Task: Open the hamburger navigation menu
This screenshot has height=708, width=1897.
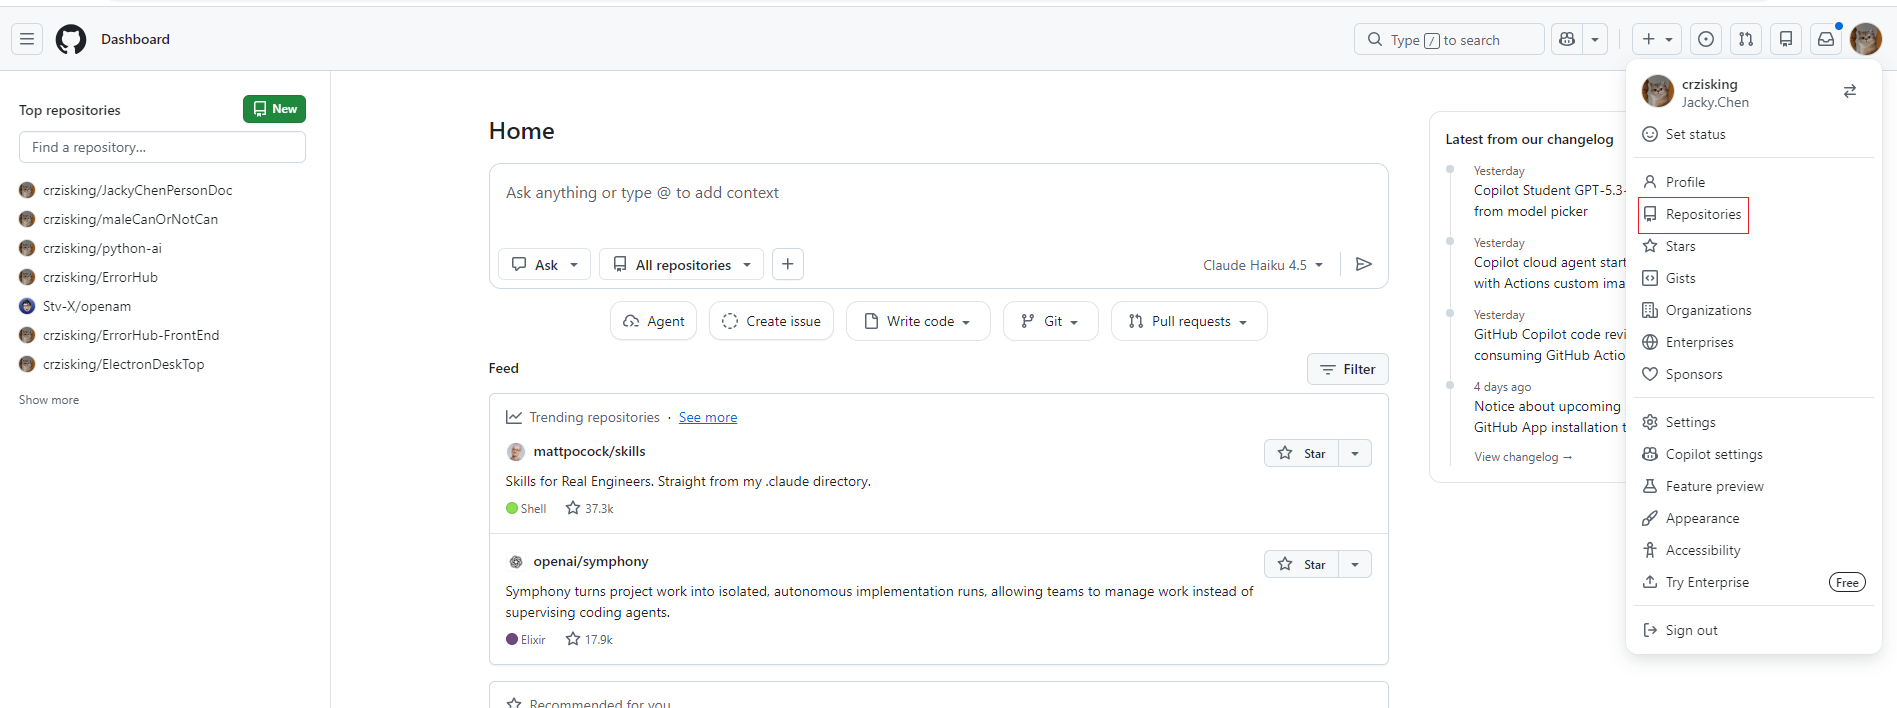Action: (27, 39)
